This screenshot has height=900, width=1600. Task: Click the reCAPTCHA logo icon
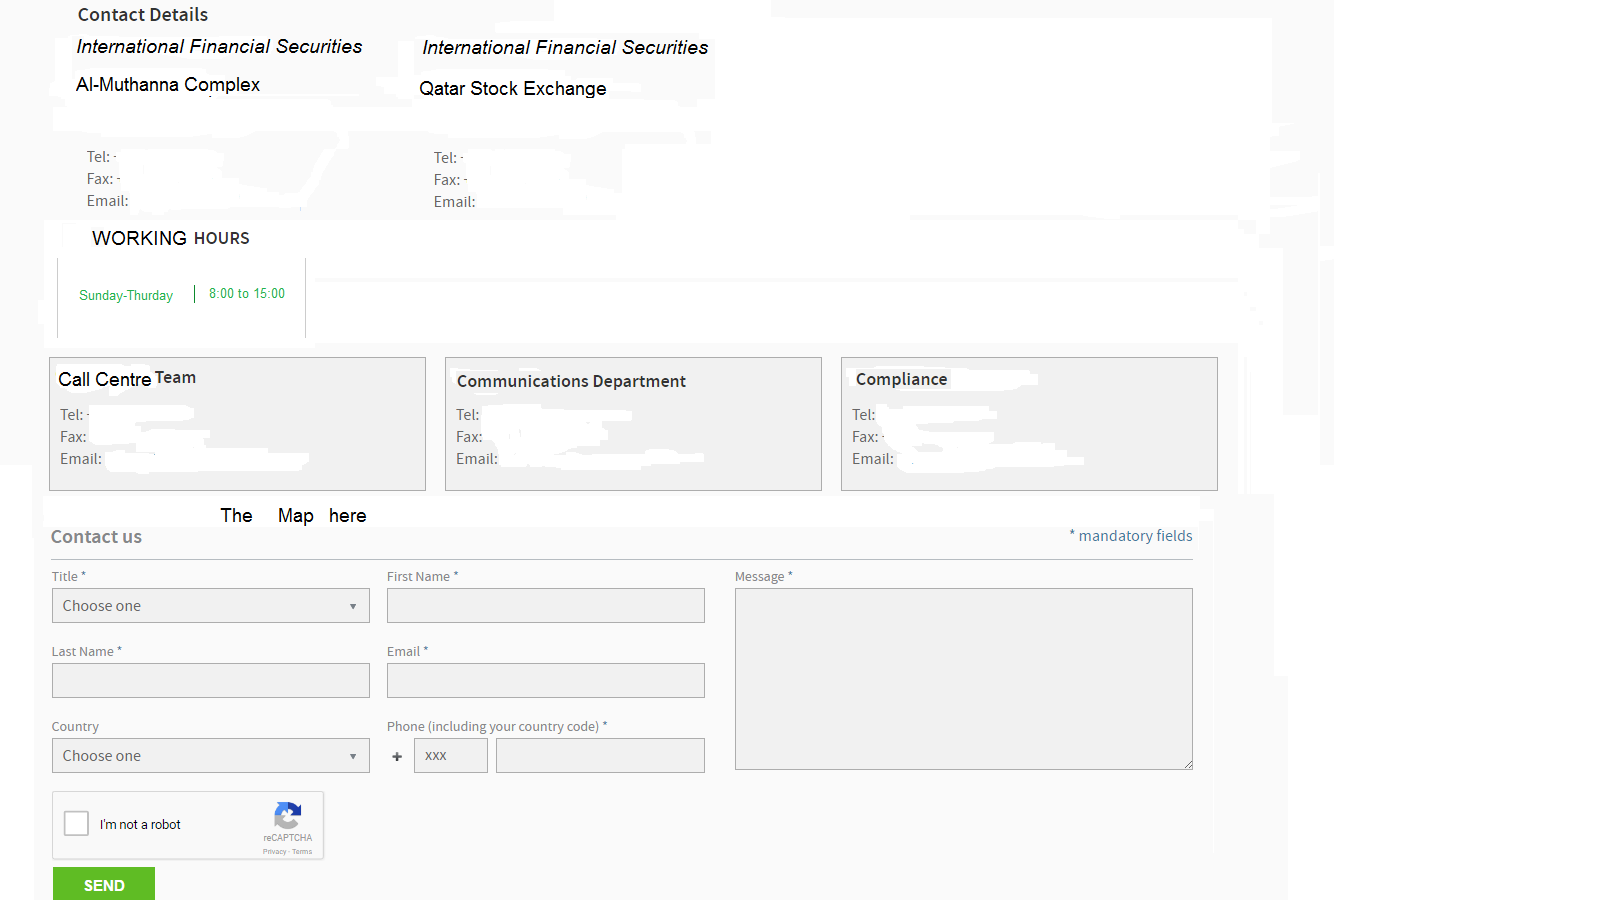point(288,815)
